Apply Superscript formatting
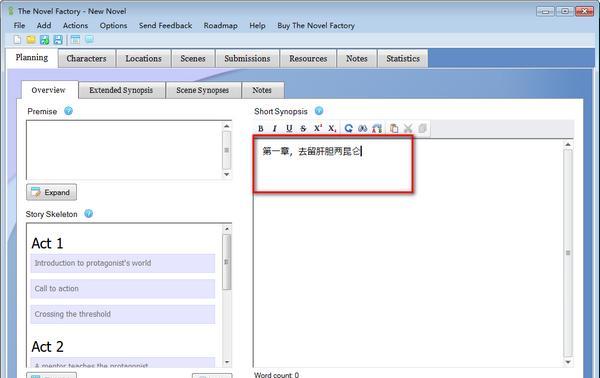This screenshot has height=378, width=600. click(318, 129)
